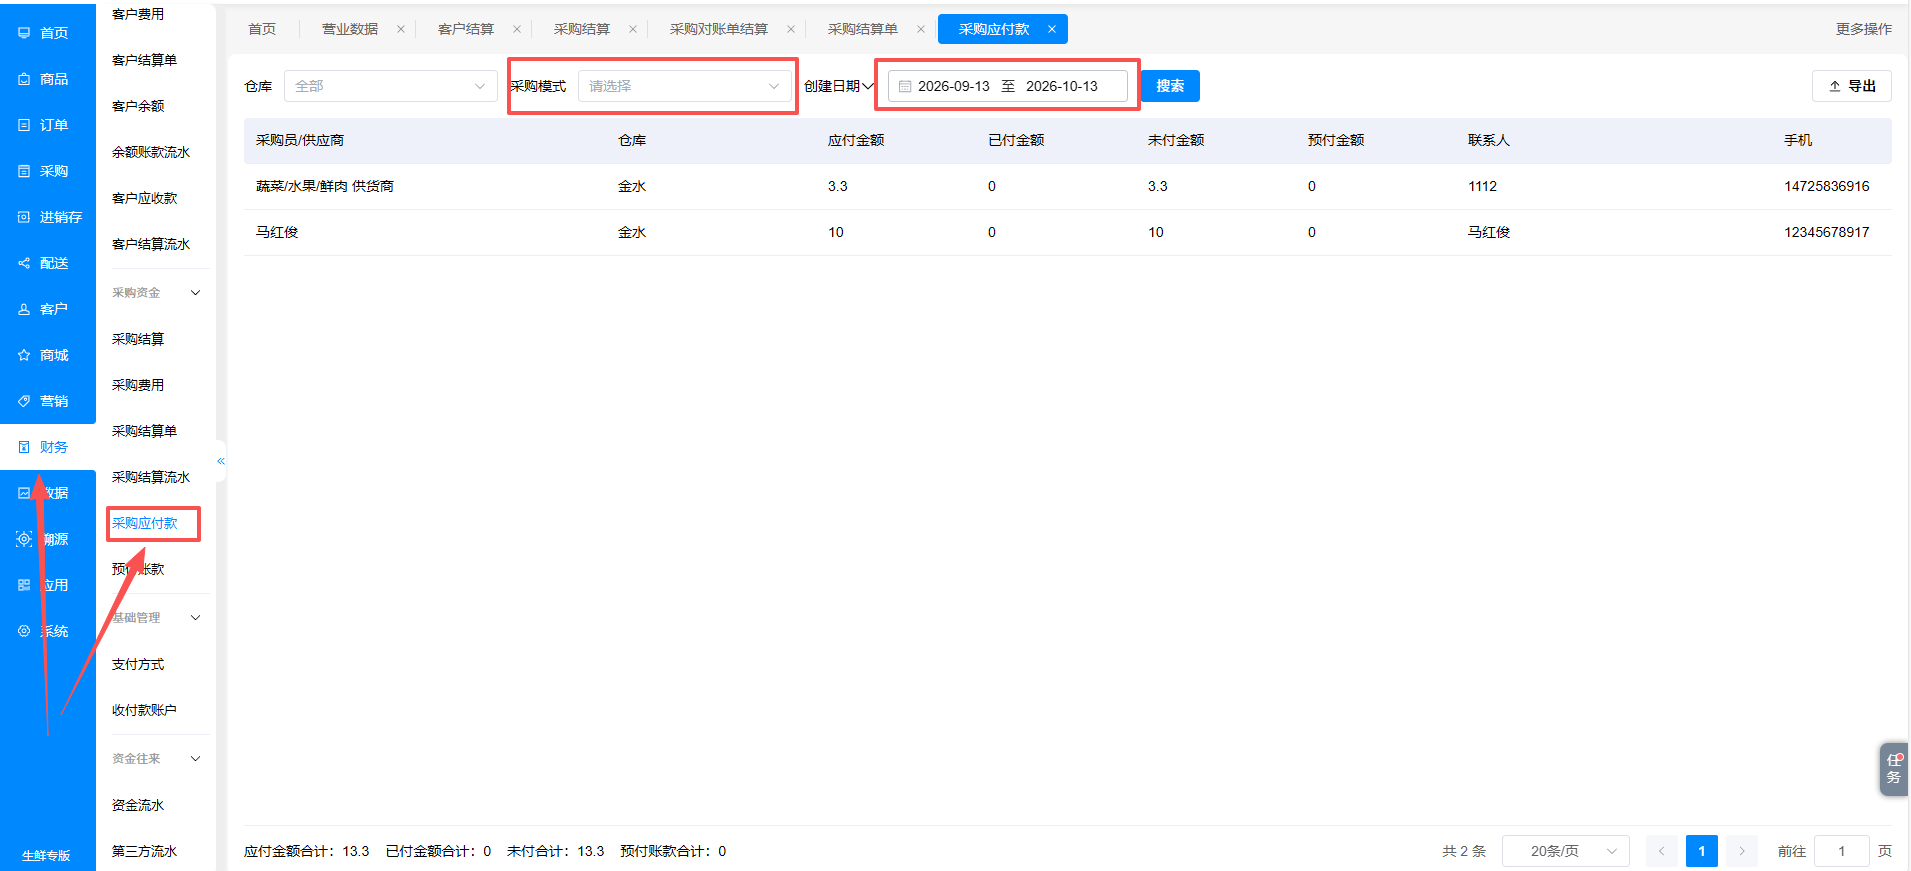This screenshot has height=871, width=1911.
Task: Open 采购结算流水 in the side menu
Action: [x=151, y=477]
